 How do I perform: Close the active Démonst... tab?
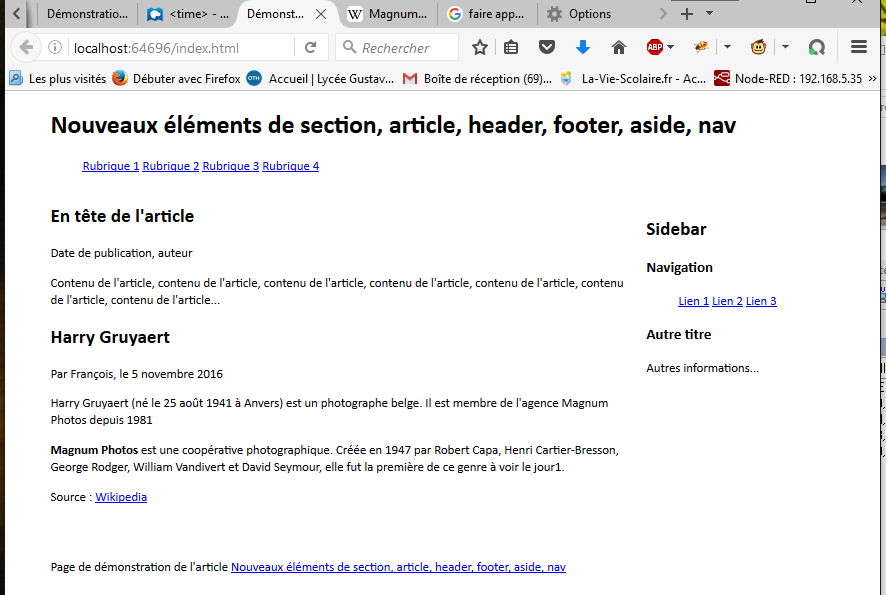coord(321,14)
